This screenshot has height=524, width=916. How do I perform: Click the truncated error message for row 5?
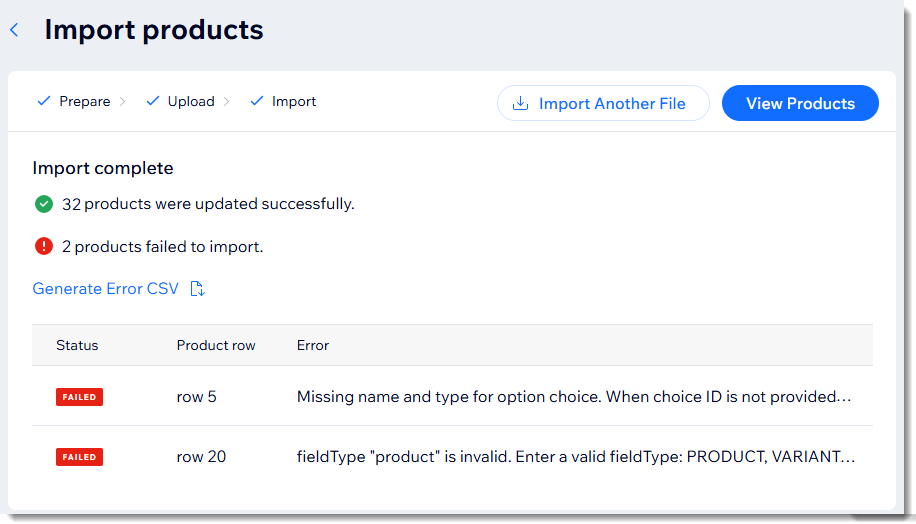tap(573, 397)
